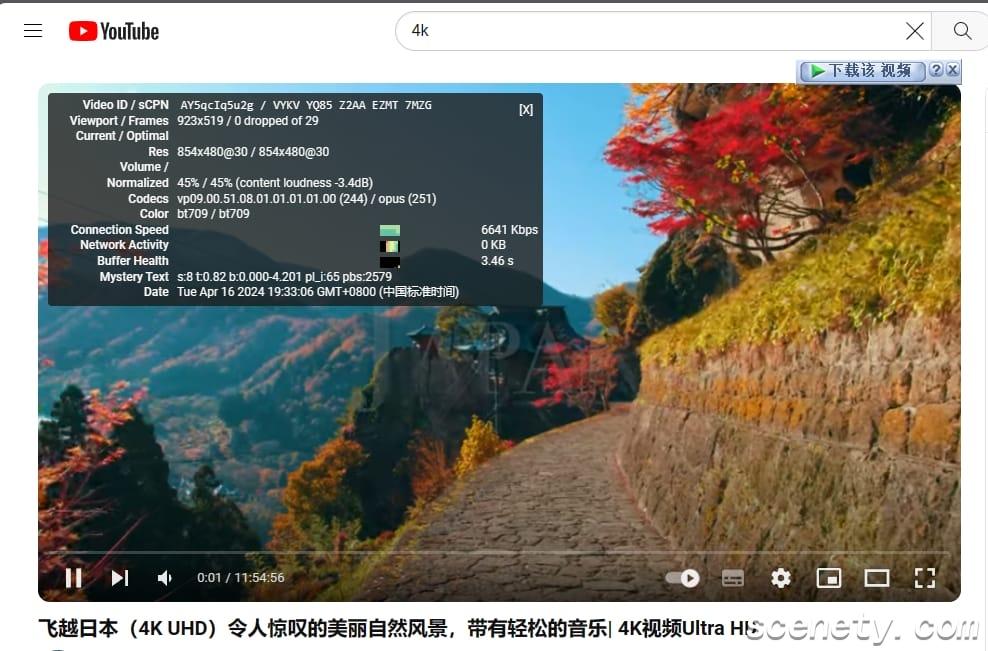
Task: Toggle the autoplay switch
Action: tap(682, 578)
